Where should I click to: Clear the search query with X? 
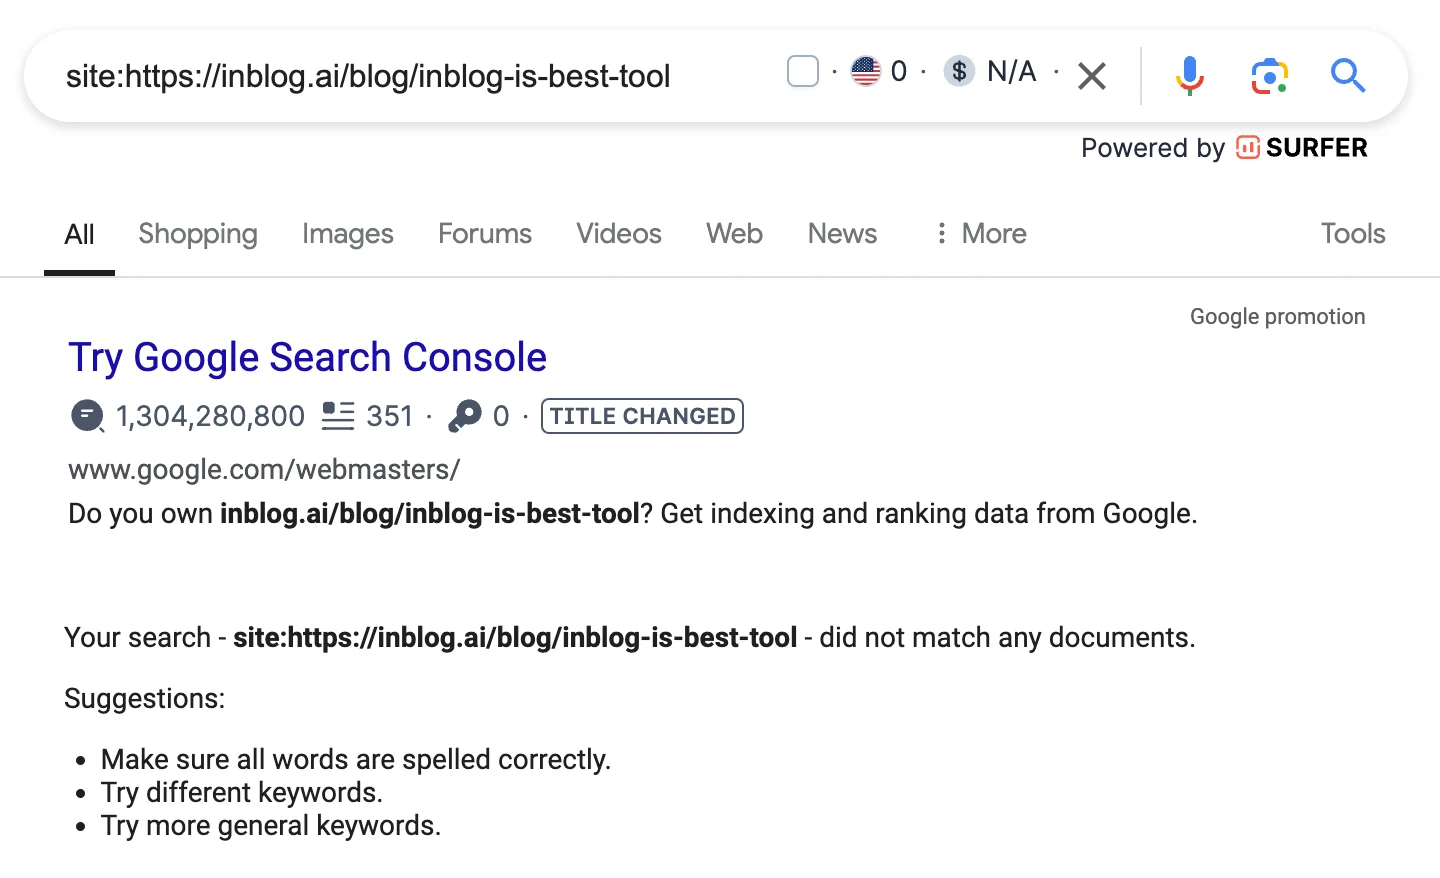click(1092, 76)
